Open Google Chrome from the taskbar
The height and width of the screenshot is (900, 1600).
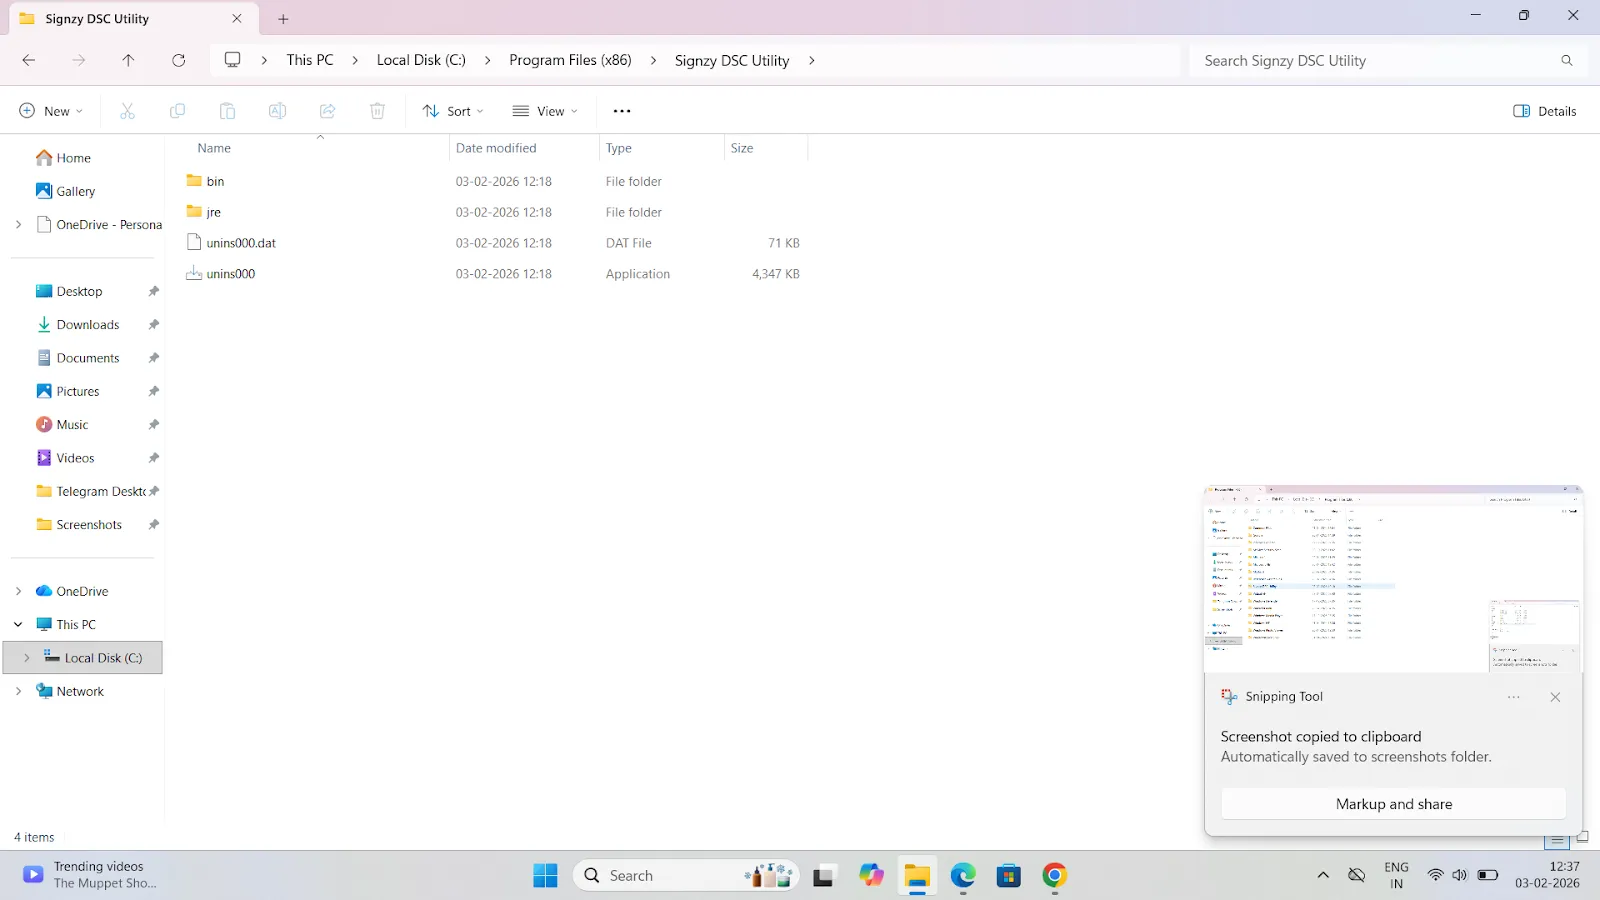1054,876
